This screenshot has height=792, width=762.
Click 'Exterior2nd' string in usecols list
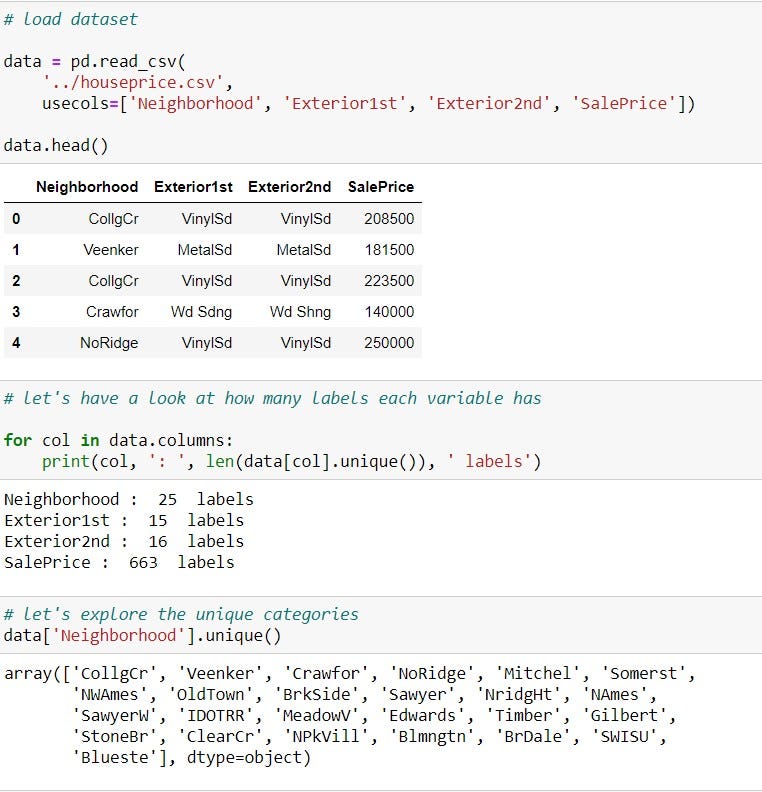point(489,104)
